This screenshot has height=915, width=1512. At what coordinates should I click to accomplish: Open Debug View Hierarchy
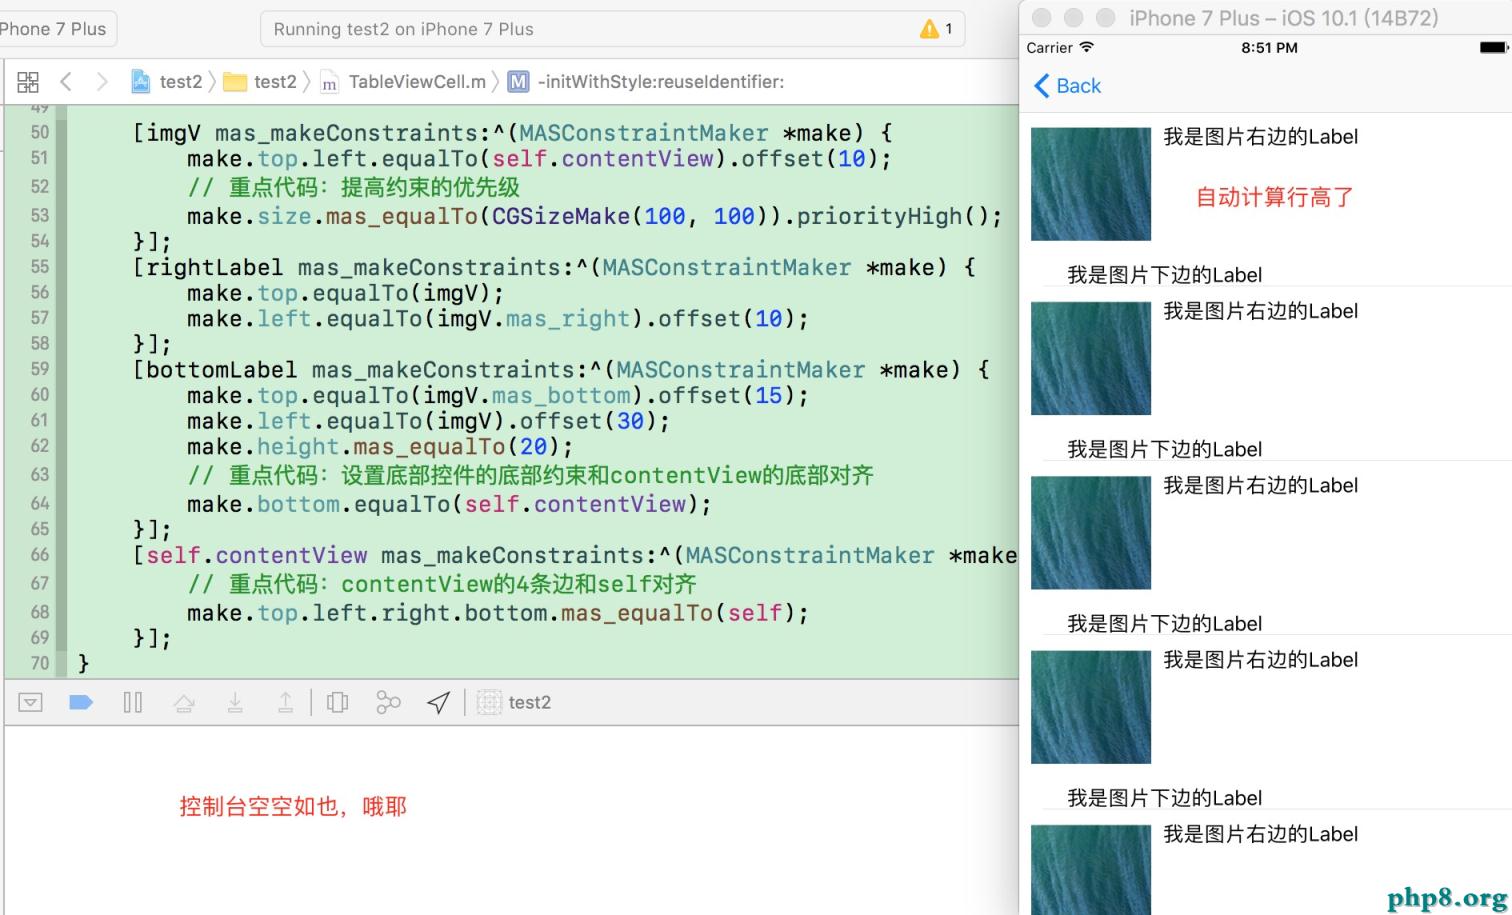click(x=338, y=703)
